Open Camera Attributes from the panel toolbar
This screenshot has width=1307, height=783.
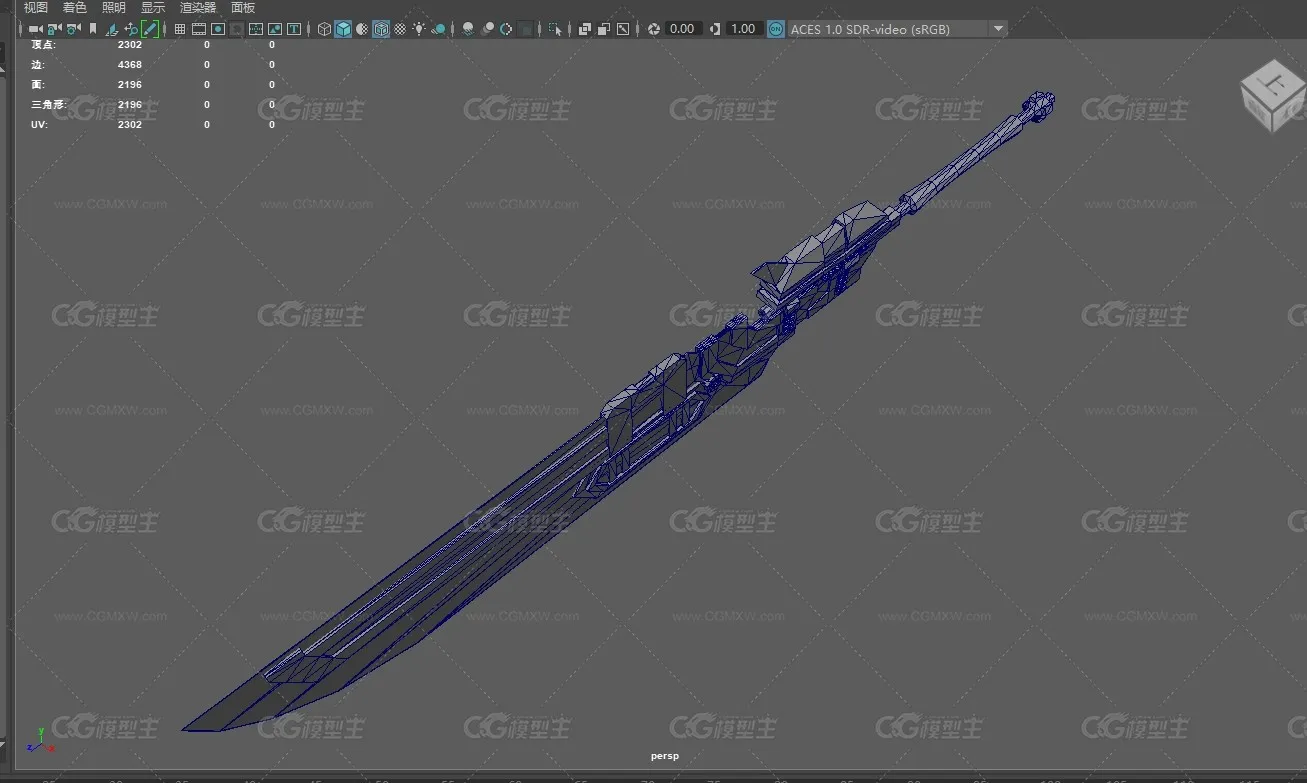tap(74, 29)
